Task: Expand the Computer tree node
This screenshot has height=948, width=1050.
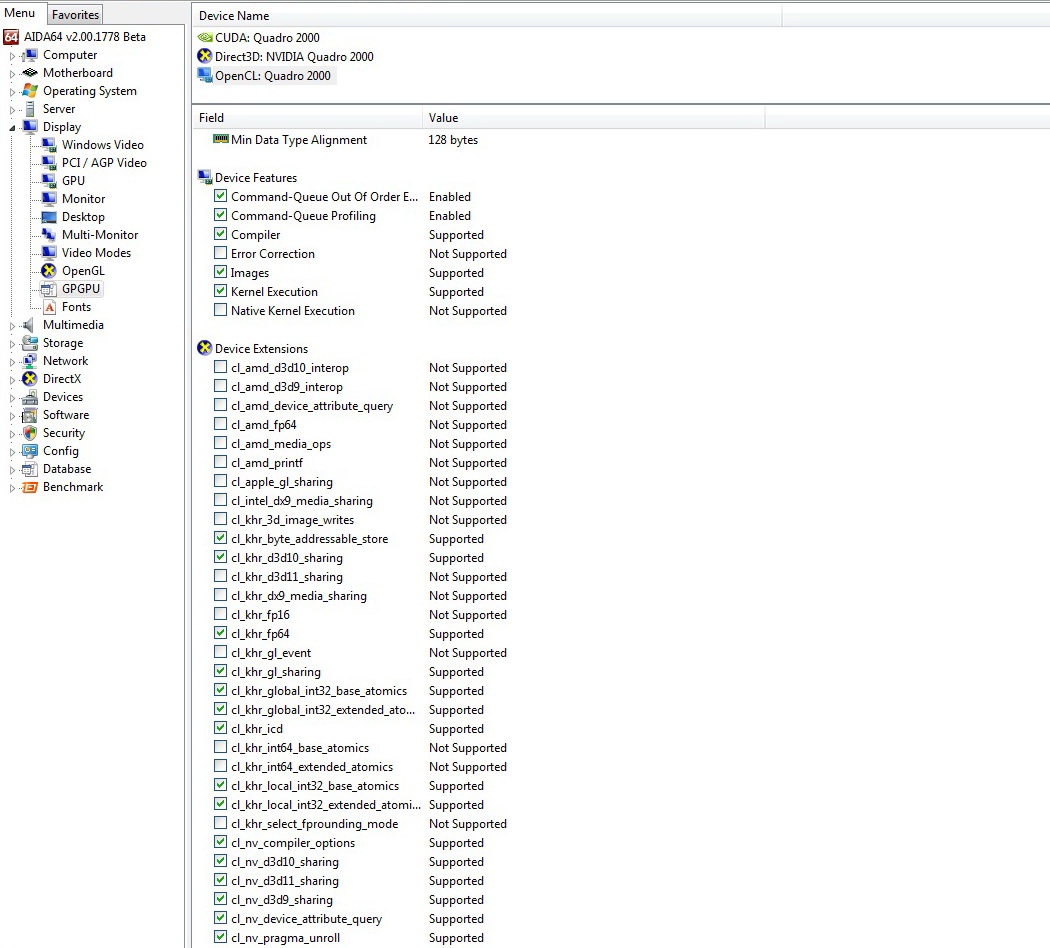Action: [x=12, y=56]
